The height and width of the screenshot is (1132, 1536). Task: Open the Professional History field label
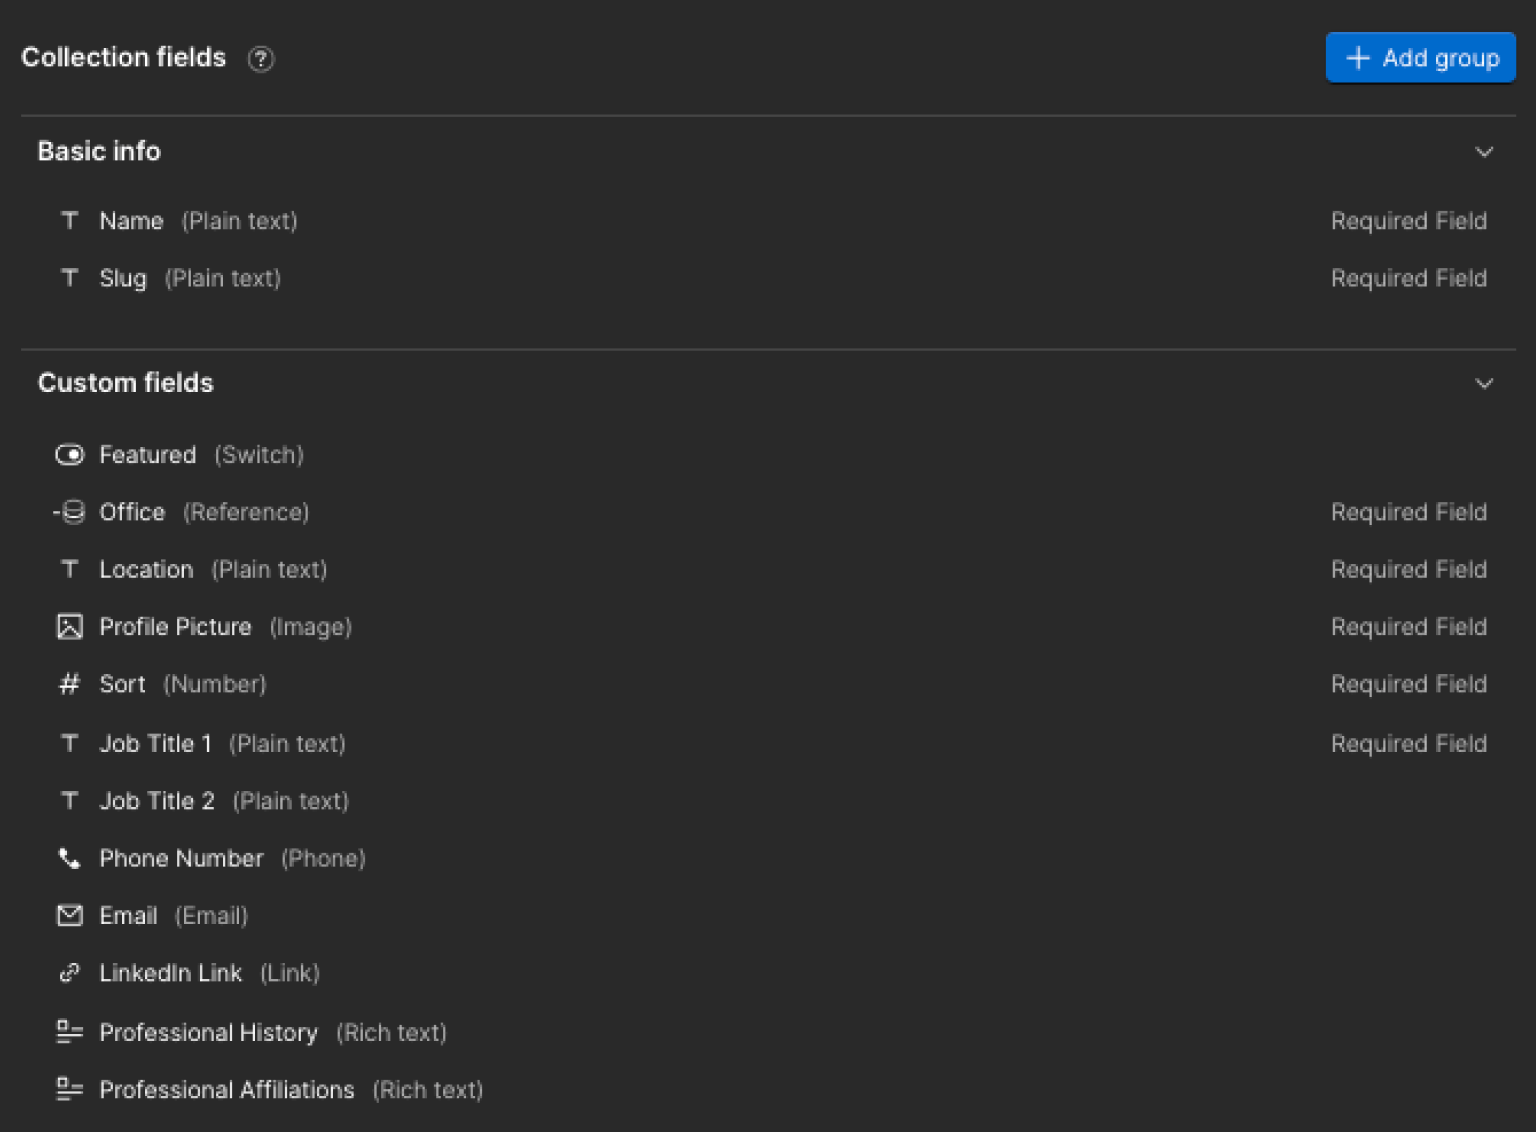[x=208, y=1032]
